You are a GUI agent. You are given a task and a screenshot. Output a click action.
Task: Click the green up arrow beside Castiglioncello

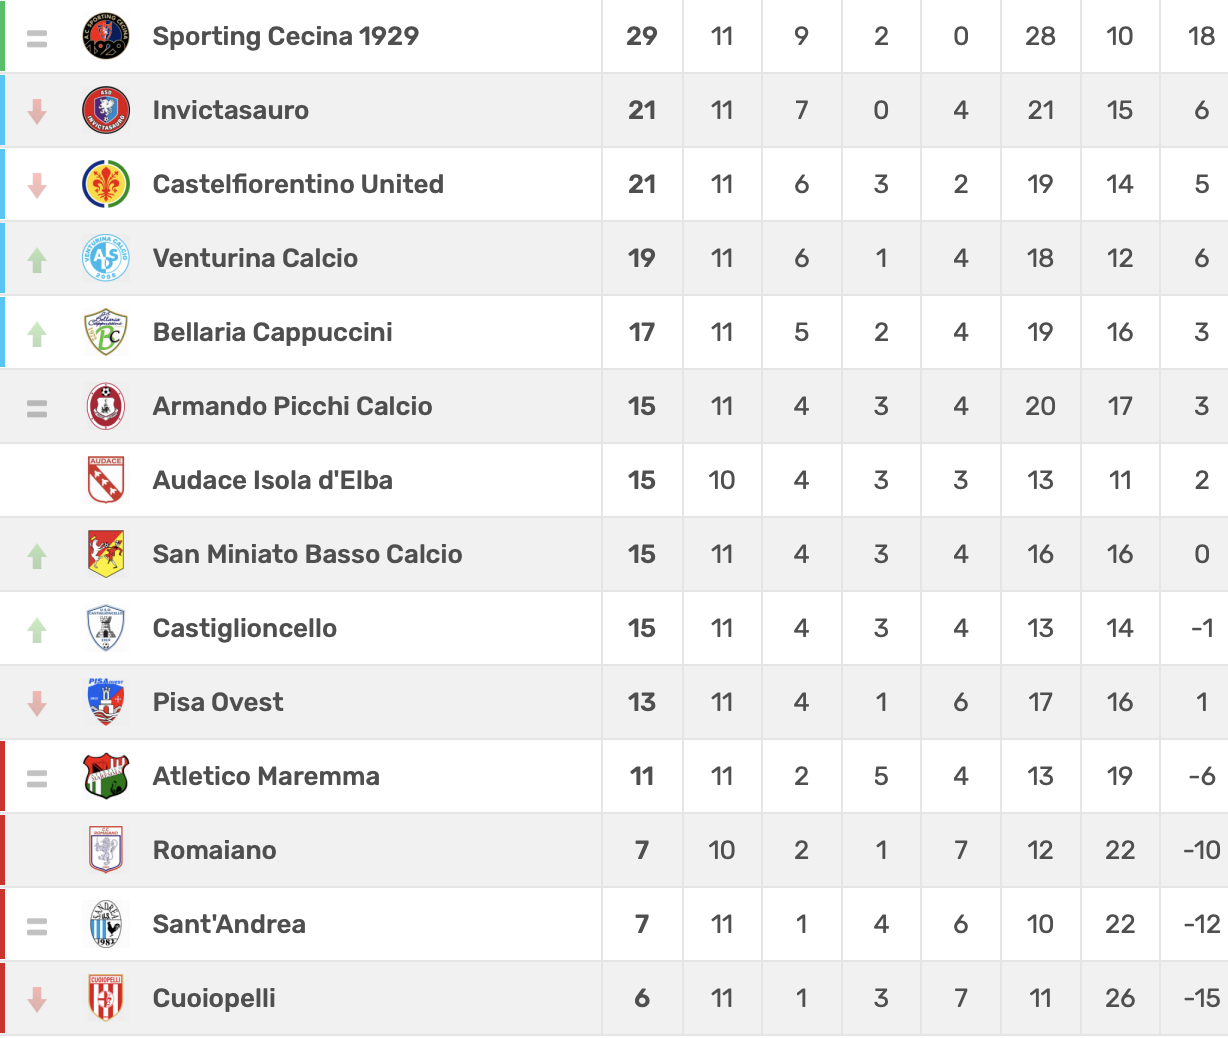(x=37, y=629)
